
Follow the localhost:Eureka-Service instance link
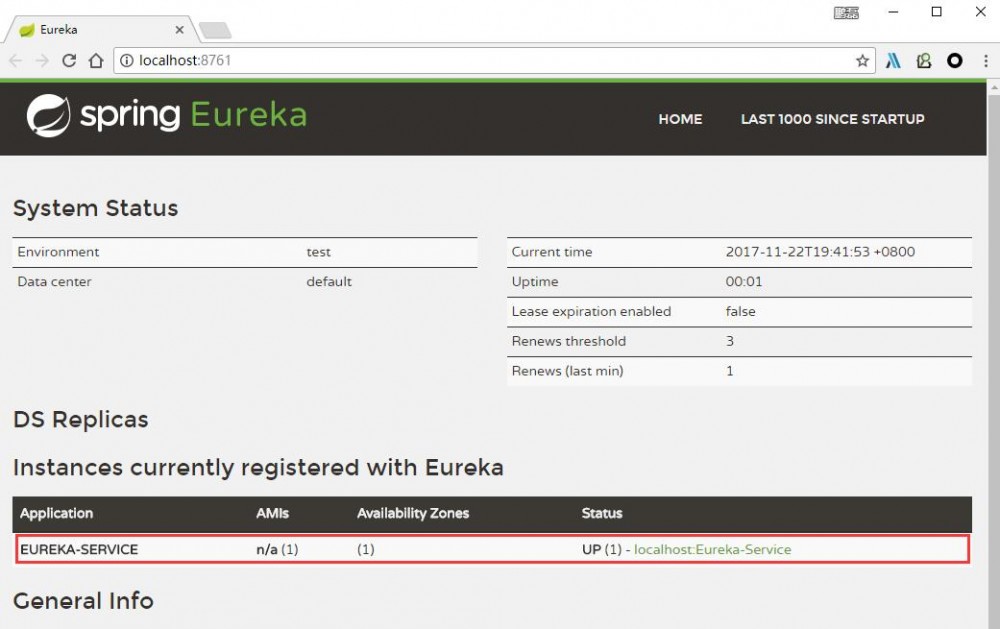point(712,549)
